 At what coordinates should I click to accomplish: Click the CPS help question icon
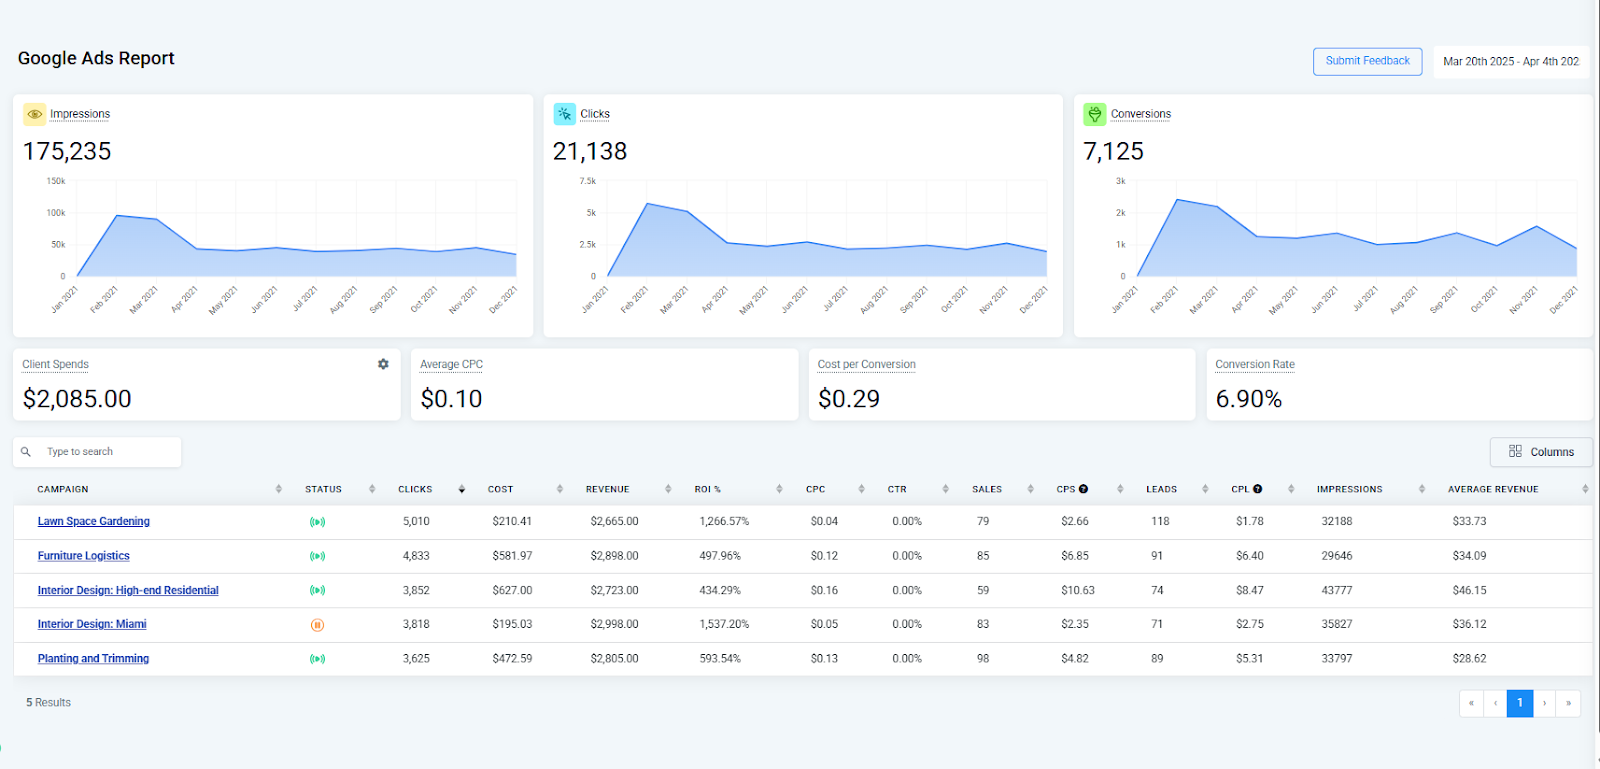pos(1083,489)
